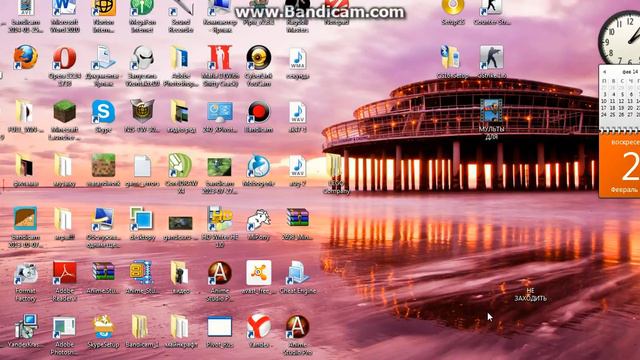Screen dimensions: 640x360
Task: Launch the red Opera browser shortcut
Action: (x=64, y=58)
